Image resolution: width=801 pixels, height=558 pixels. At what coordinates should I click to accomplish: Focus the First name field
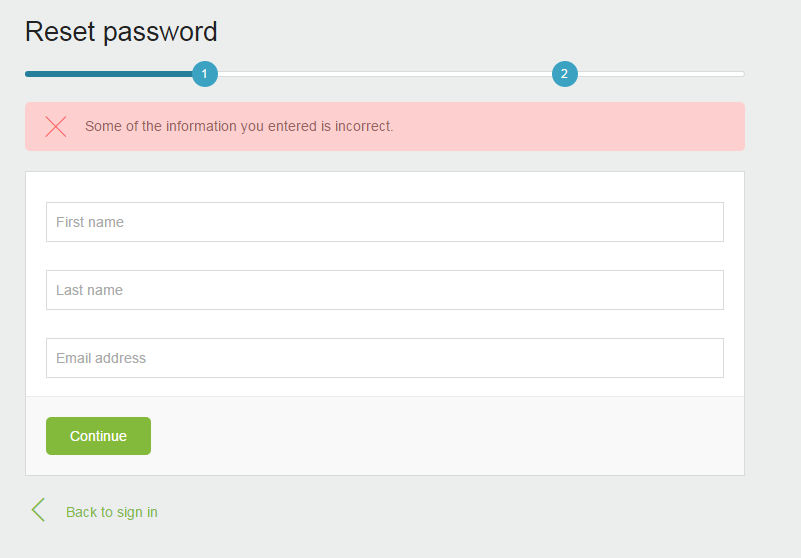[384, 222]
